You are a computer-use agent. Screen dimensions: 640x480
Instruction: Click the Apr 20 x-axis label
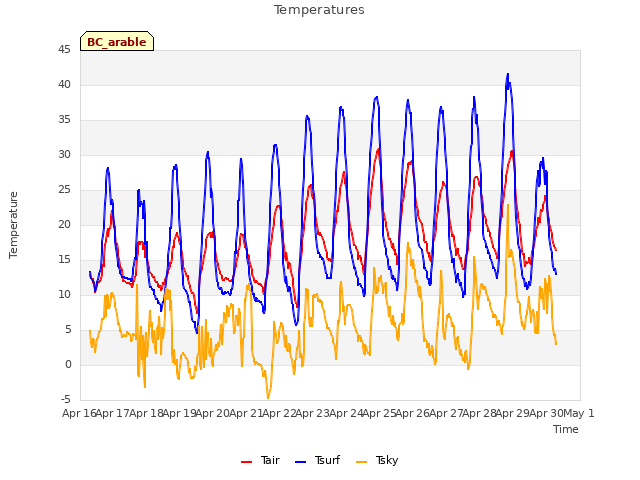click(213, 413)
